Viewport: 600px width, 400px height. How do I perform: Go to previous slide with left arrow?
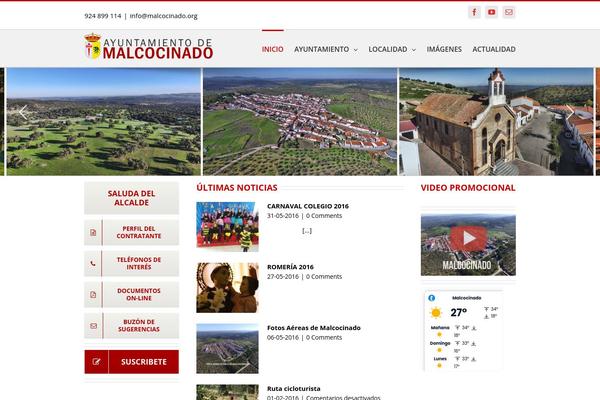pos(23,113)
